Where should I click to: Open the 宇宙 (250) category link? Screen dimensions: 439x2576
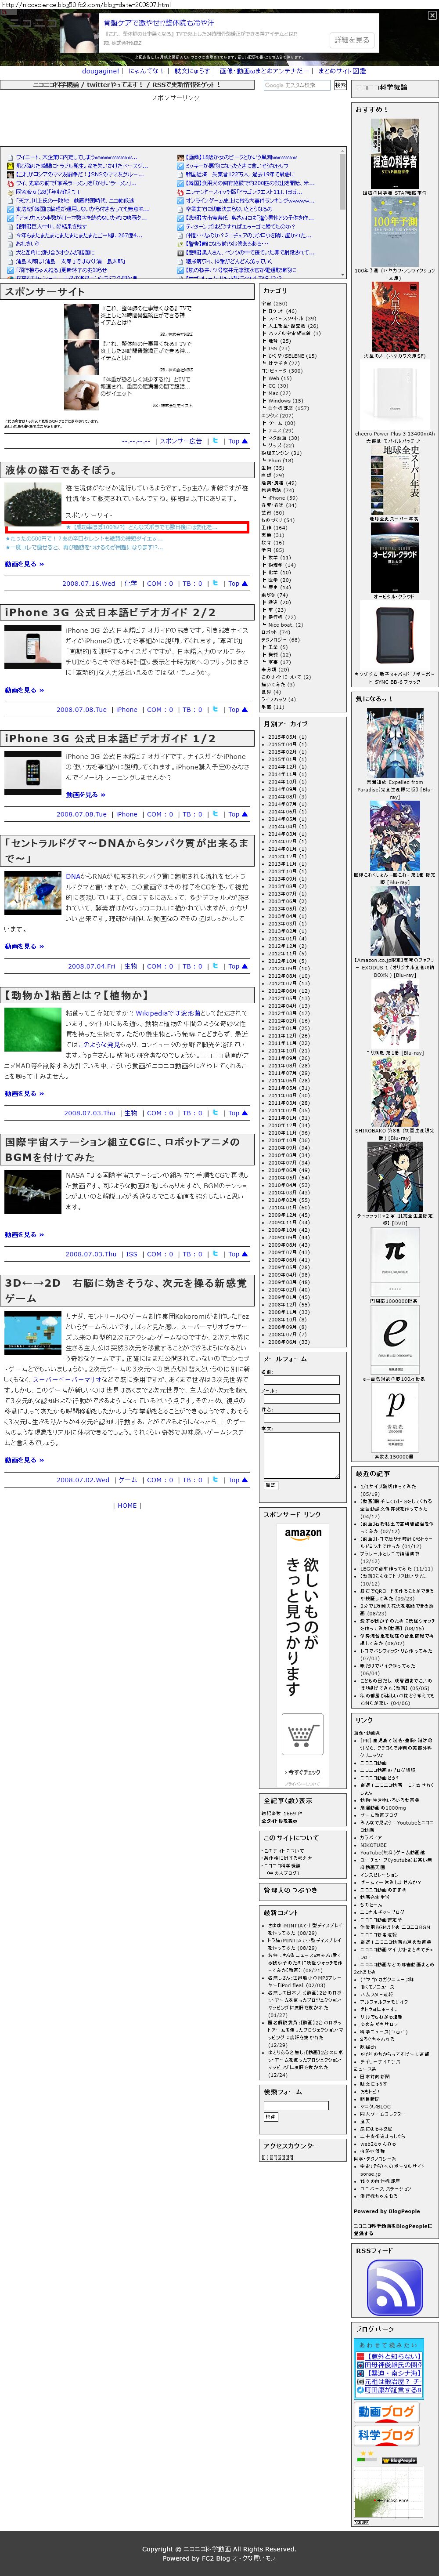[x=274, y=303]
